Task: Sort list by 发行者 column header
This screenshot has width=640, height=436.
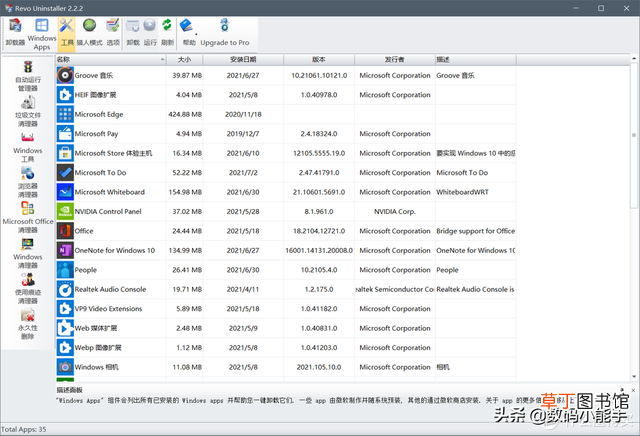Action: point(395,60)
